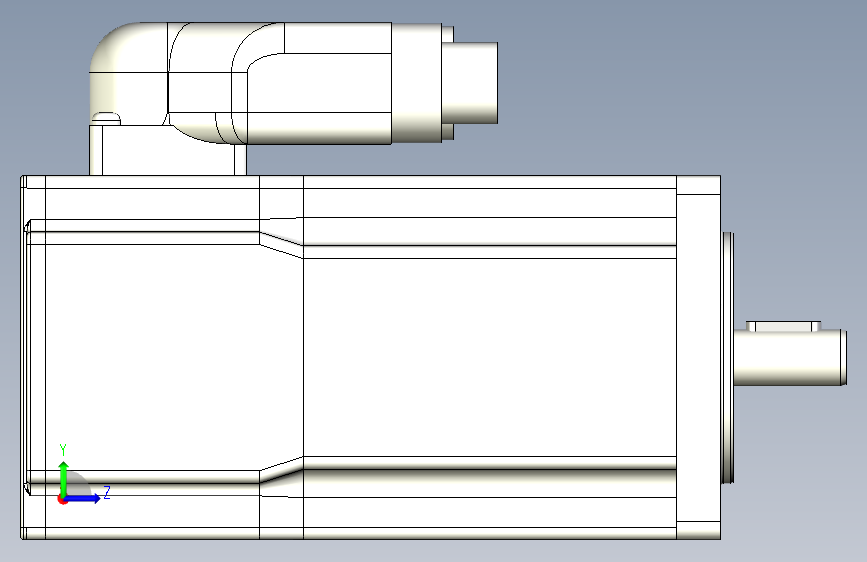Select the circular pilot boss behind the shaft
Viewport: 867px width, 562px height.
tap(728, 357)
